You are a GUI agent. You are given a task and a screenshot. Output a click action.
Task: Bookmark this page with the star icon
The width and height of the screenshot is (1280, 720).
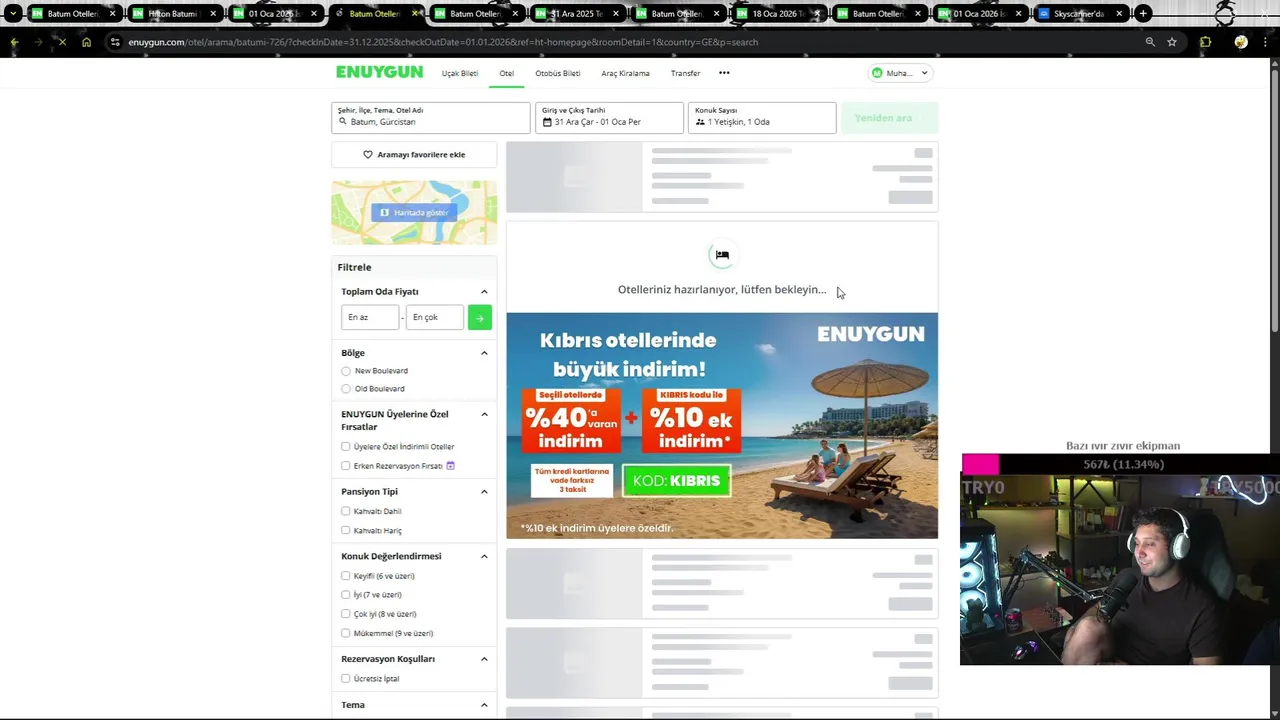coord(1172,42)
